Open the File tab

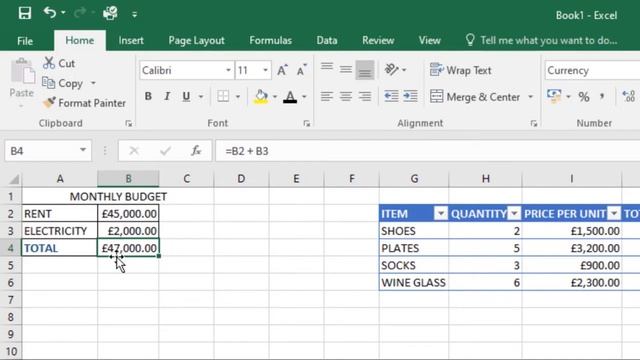pyautogui.click(x=25, y=41)
